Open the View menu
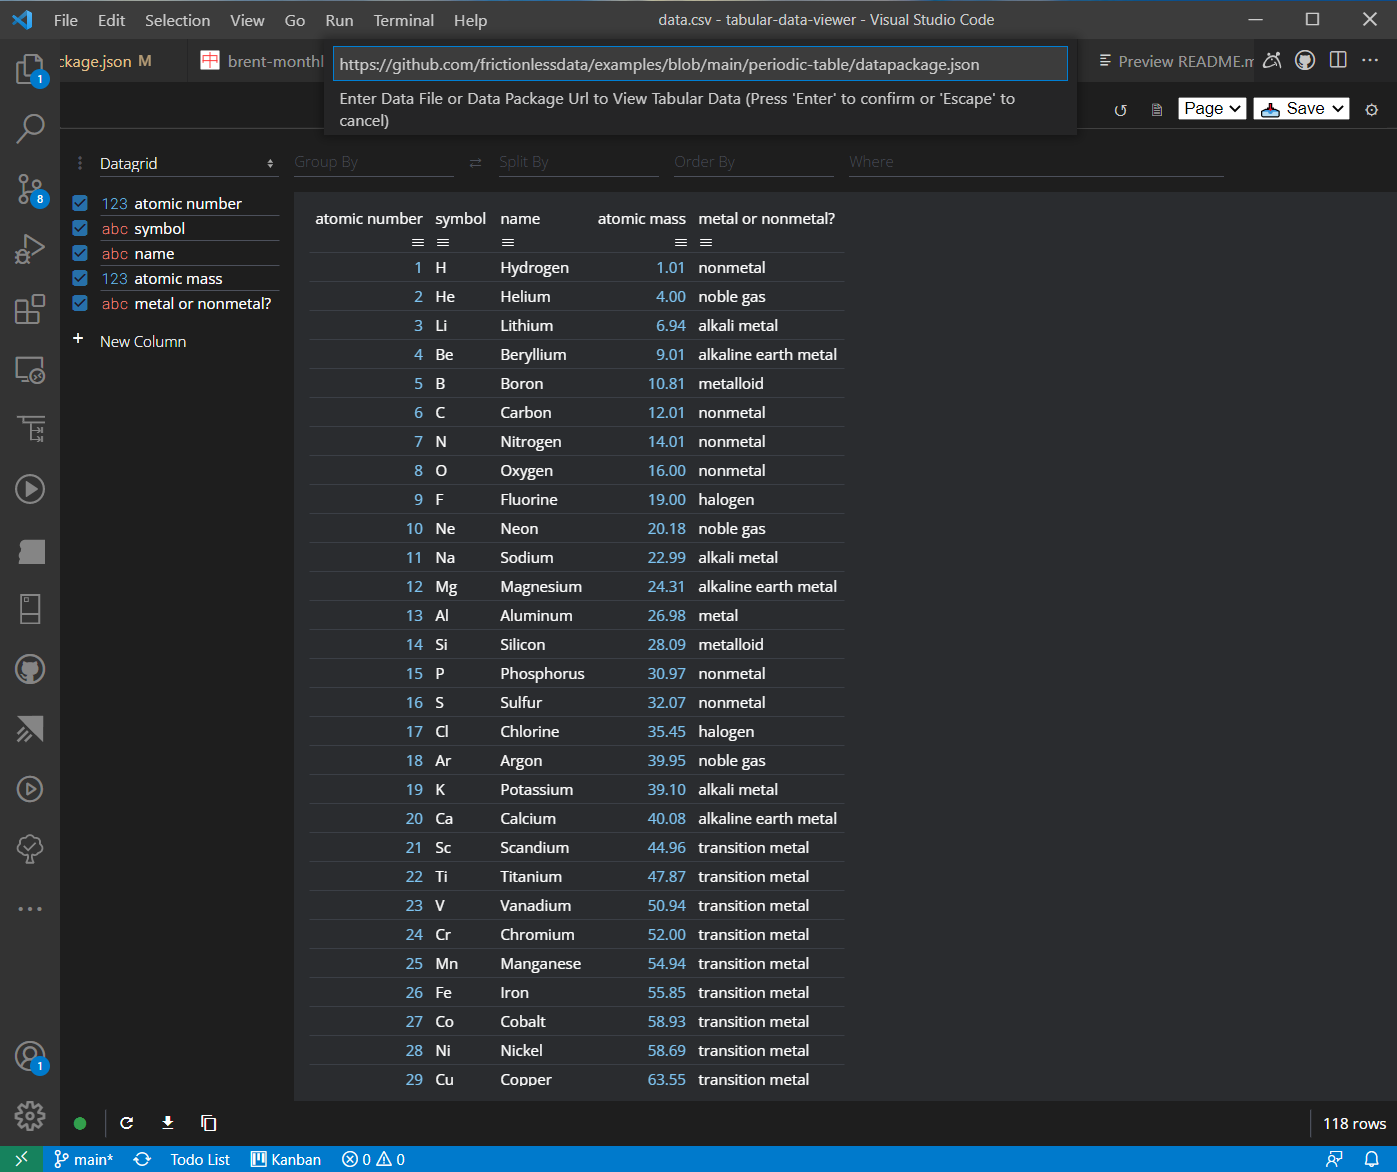Screen dimensions: 1397x1172 (247, 20)
